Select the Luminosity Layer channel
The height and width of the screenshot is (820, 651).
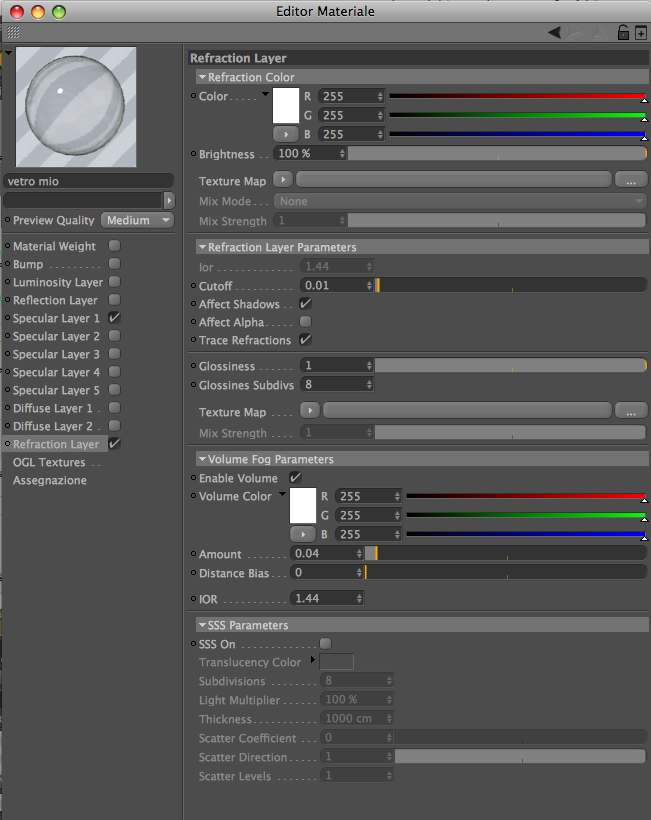(58, 282)
